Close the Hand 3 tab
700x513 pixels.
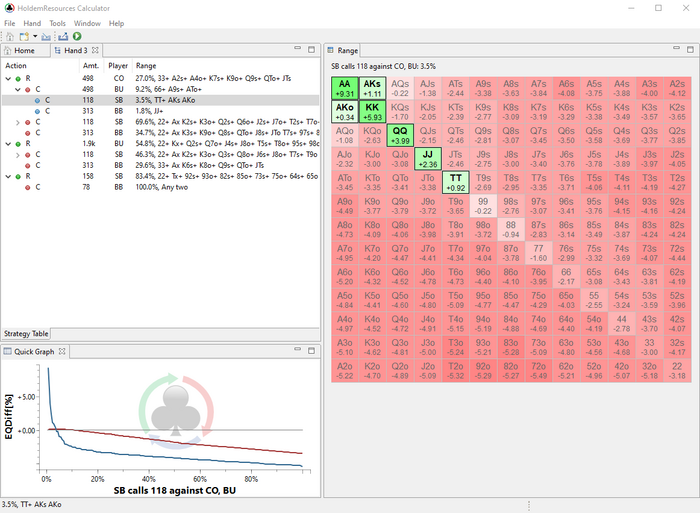pyautogui.click(x=95, y=50)
